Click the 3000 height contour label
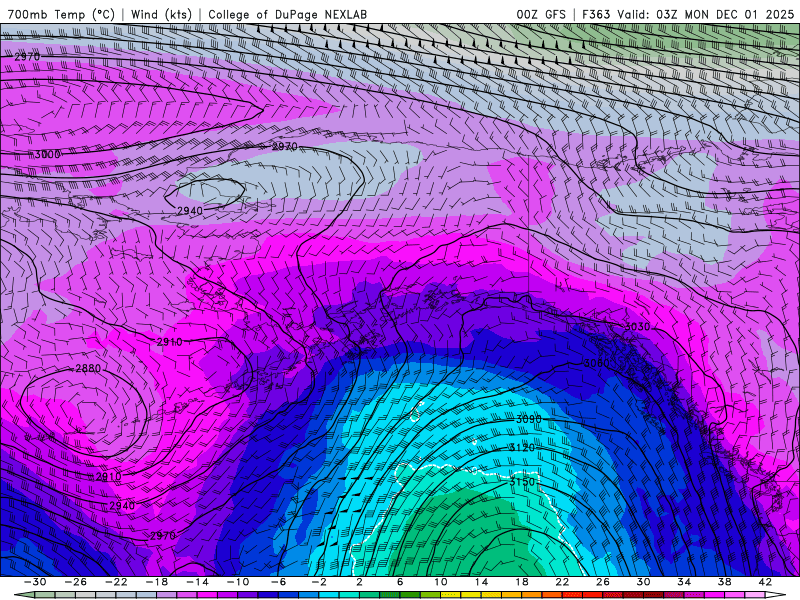 tap(47, 155)
